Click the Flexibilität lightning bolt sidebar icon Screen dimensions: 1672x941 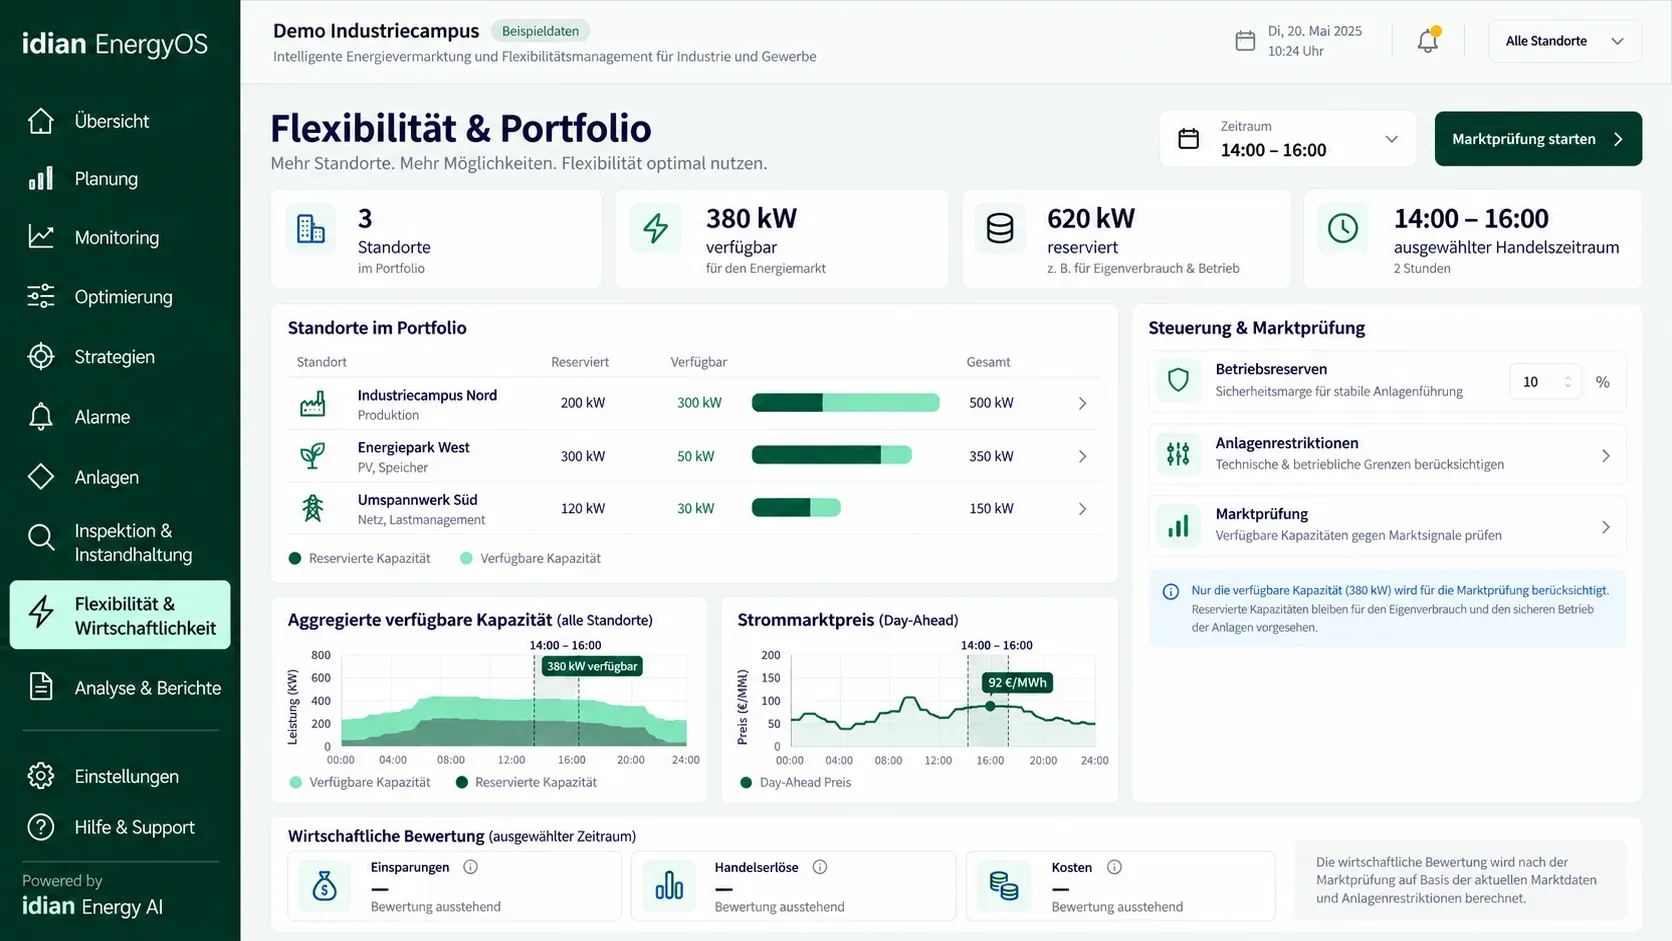coord(41,612)
